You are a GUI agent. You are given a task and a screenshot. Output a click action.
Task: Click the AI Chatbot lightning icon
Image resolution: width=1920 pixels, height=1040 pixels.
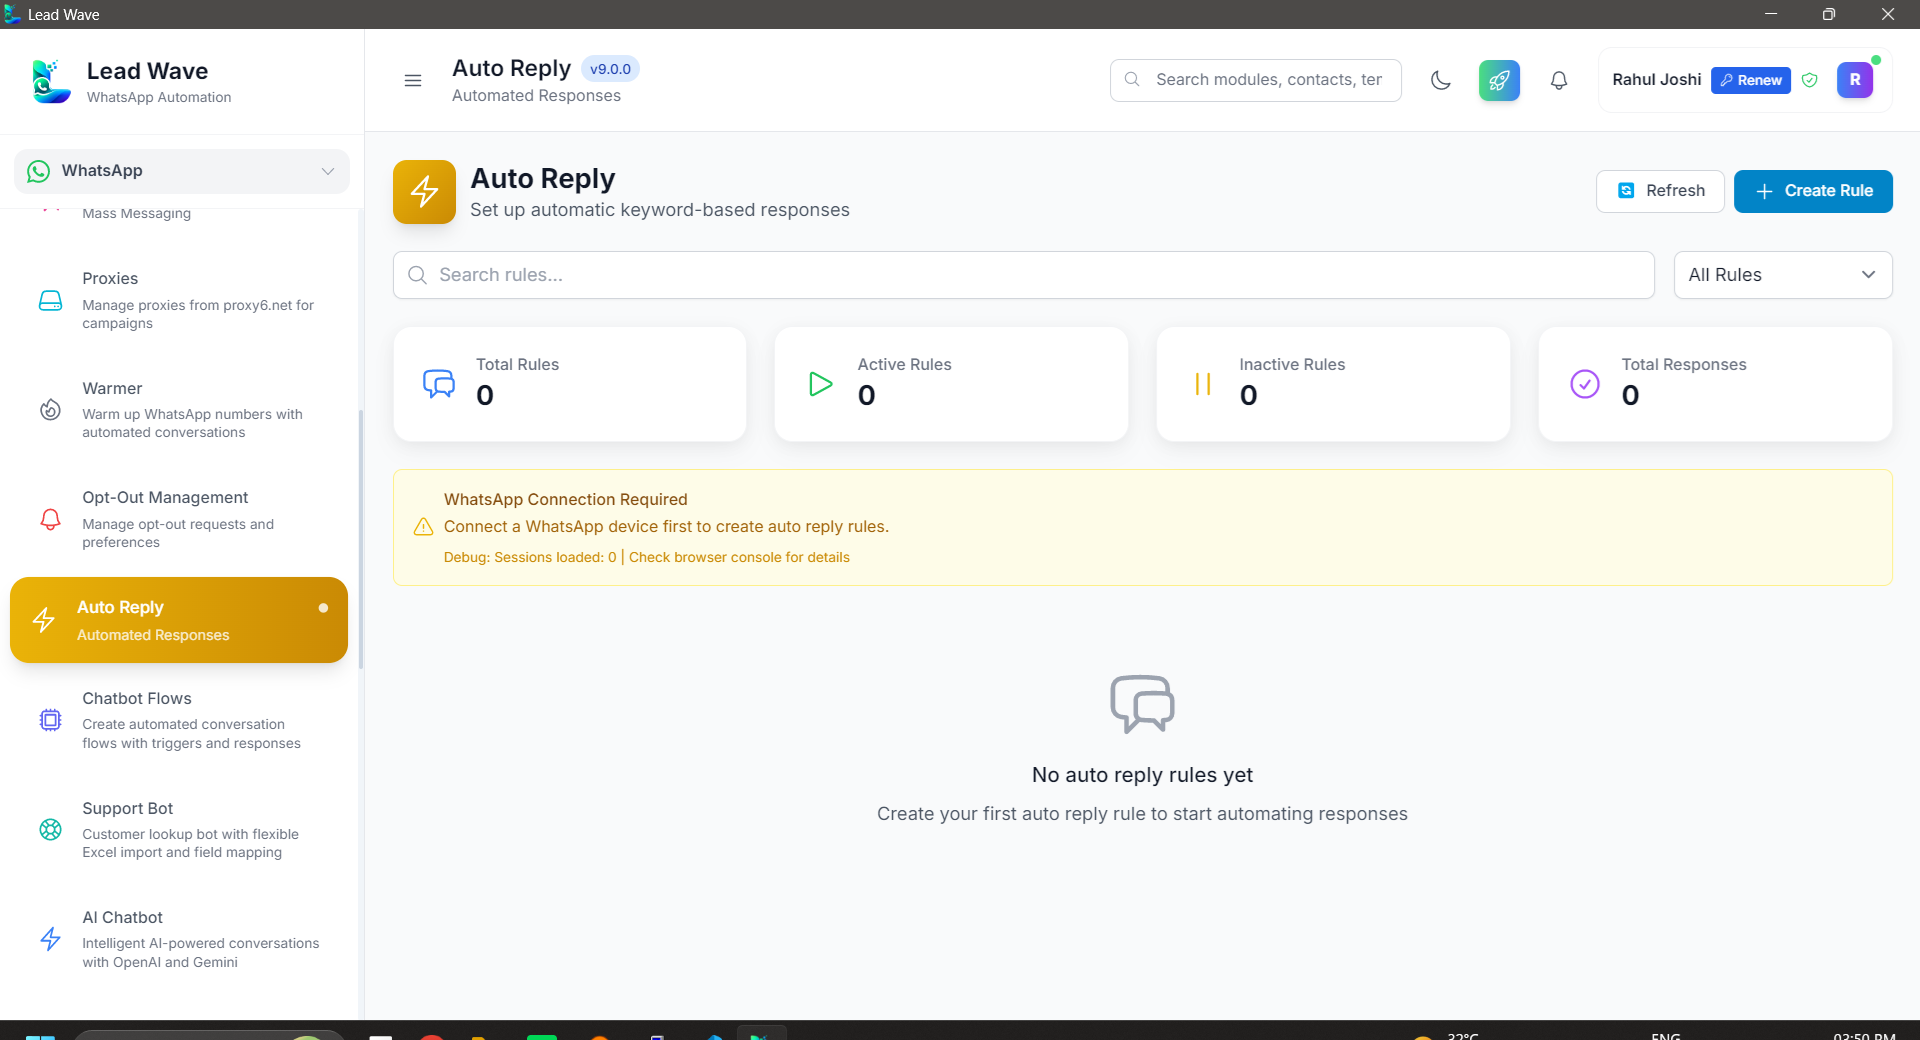50,939
